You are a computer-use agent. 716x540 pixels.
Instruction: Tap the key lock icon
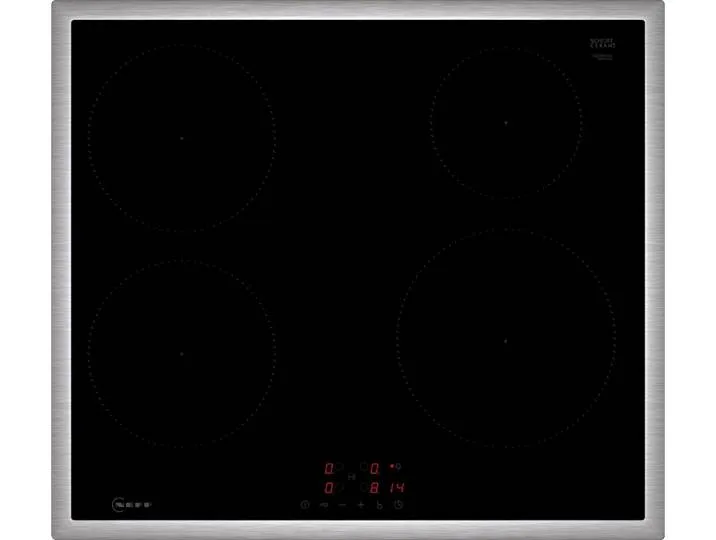point(324,505)
